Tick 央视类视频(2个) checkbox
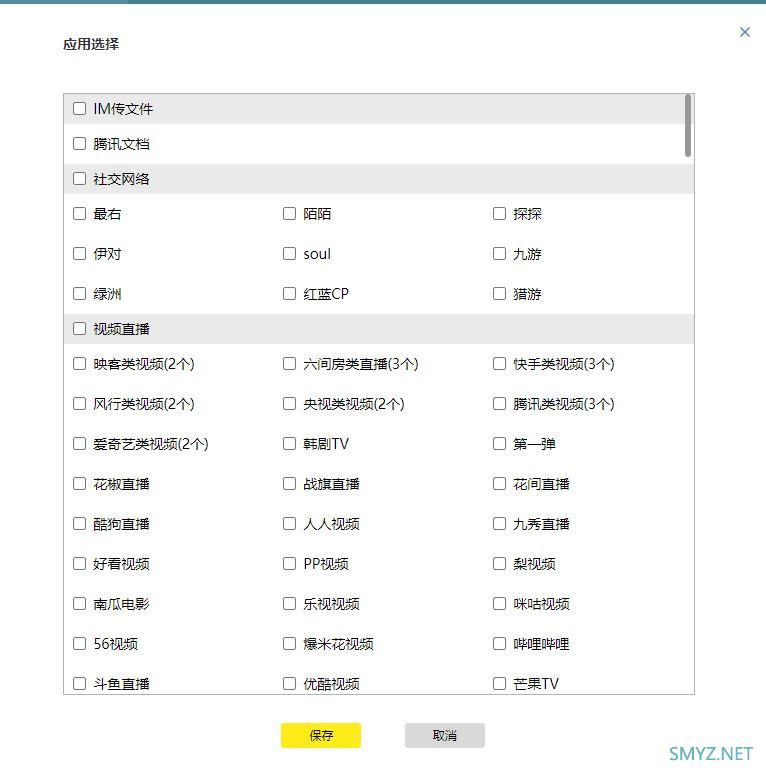The width and height of the screenshot is (766, 773). pyautogui.click(x=289, y=403)
